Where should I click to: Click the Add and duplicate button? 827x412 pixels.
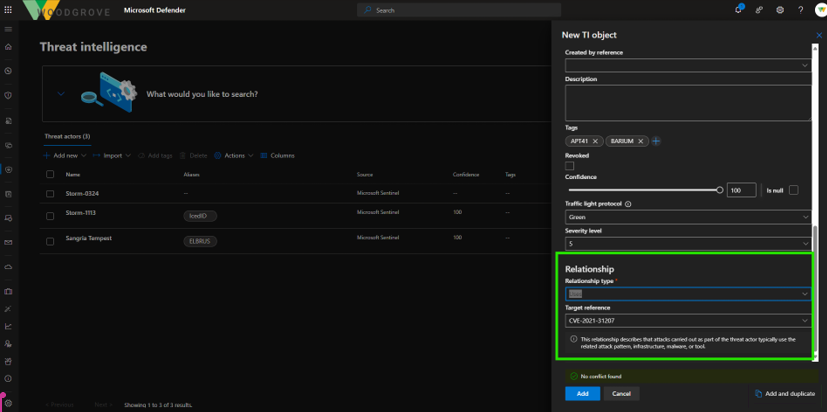click(x=785, y=394)
